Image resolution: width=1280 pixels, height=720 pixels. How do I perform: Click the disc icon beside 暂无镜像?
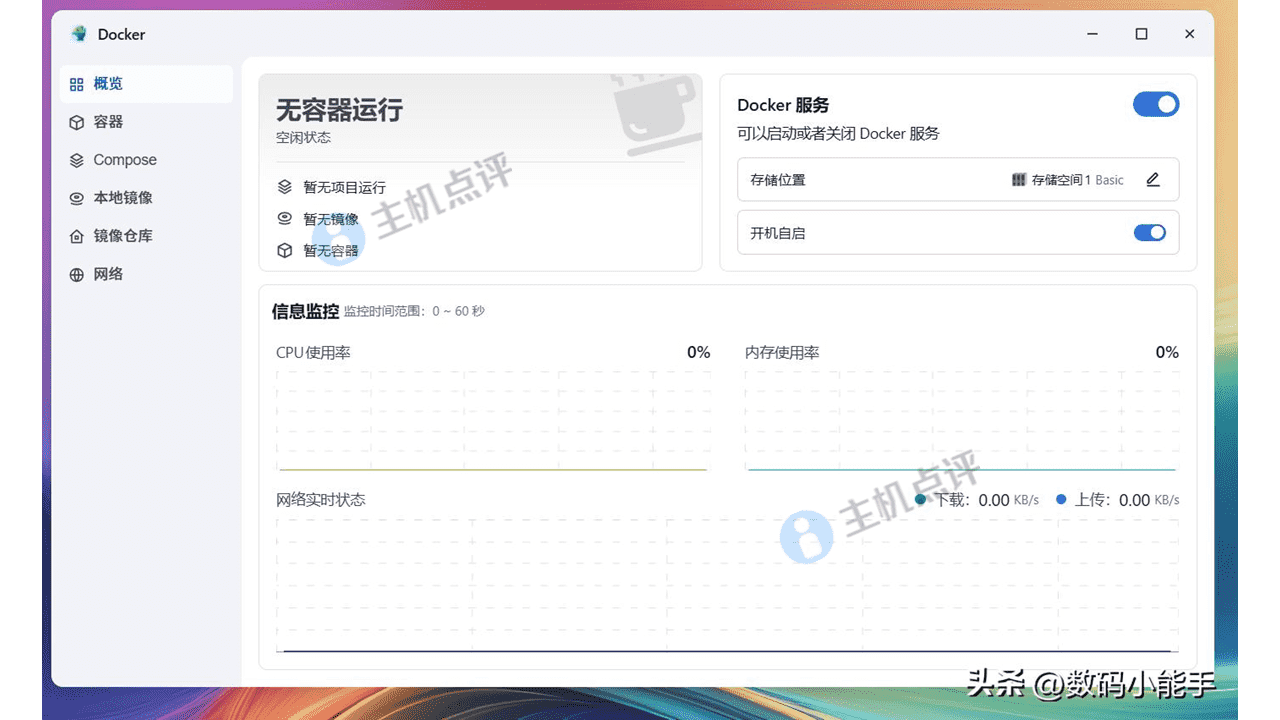(x=284, y=218)
